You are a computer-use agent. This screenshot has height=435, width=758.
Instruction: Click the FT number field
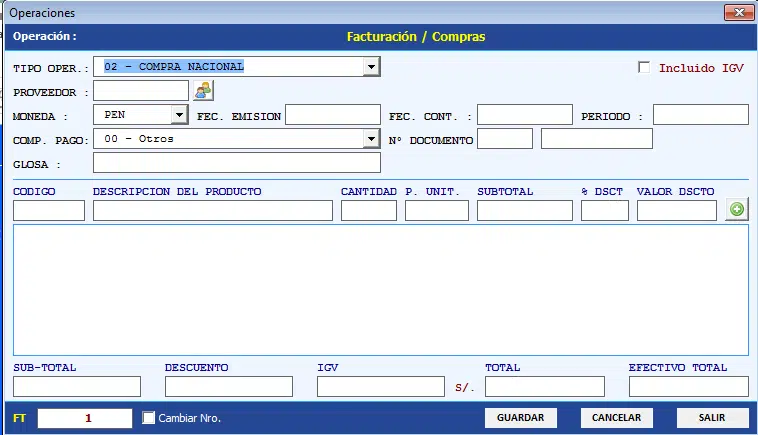click(x=85, y=418)
